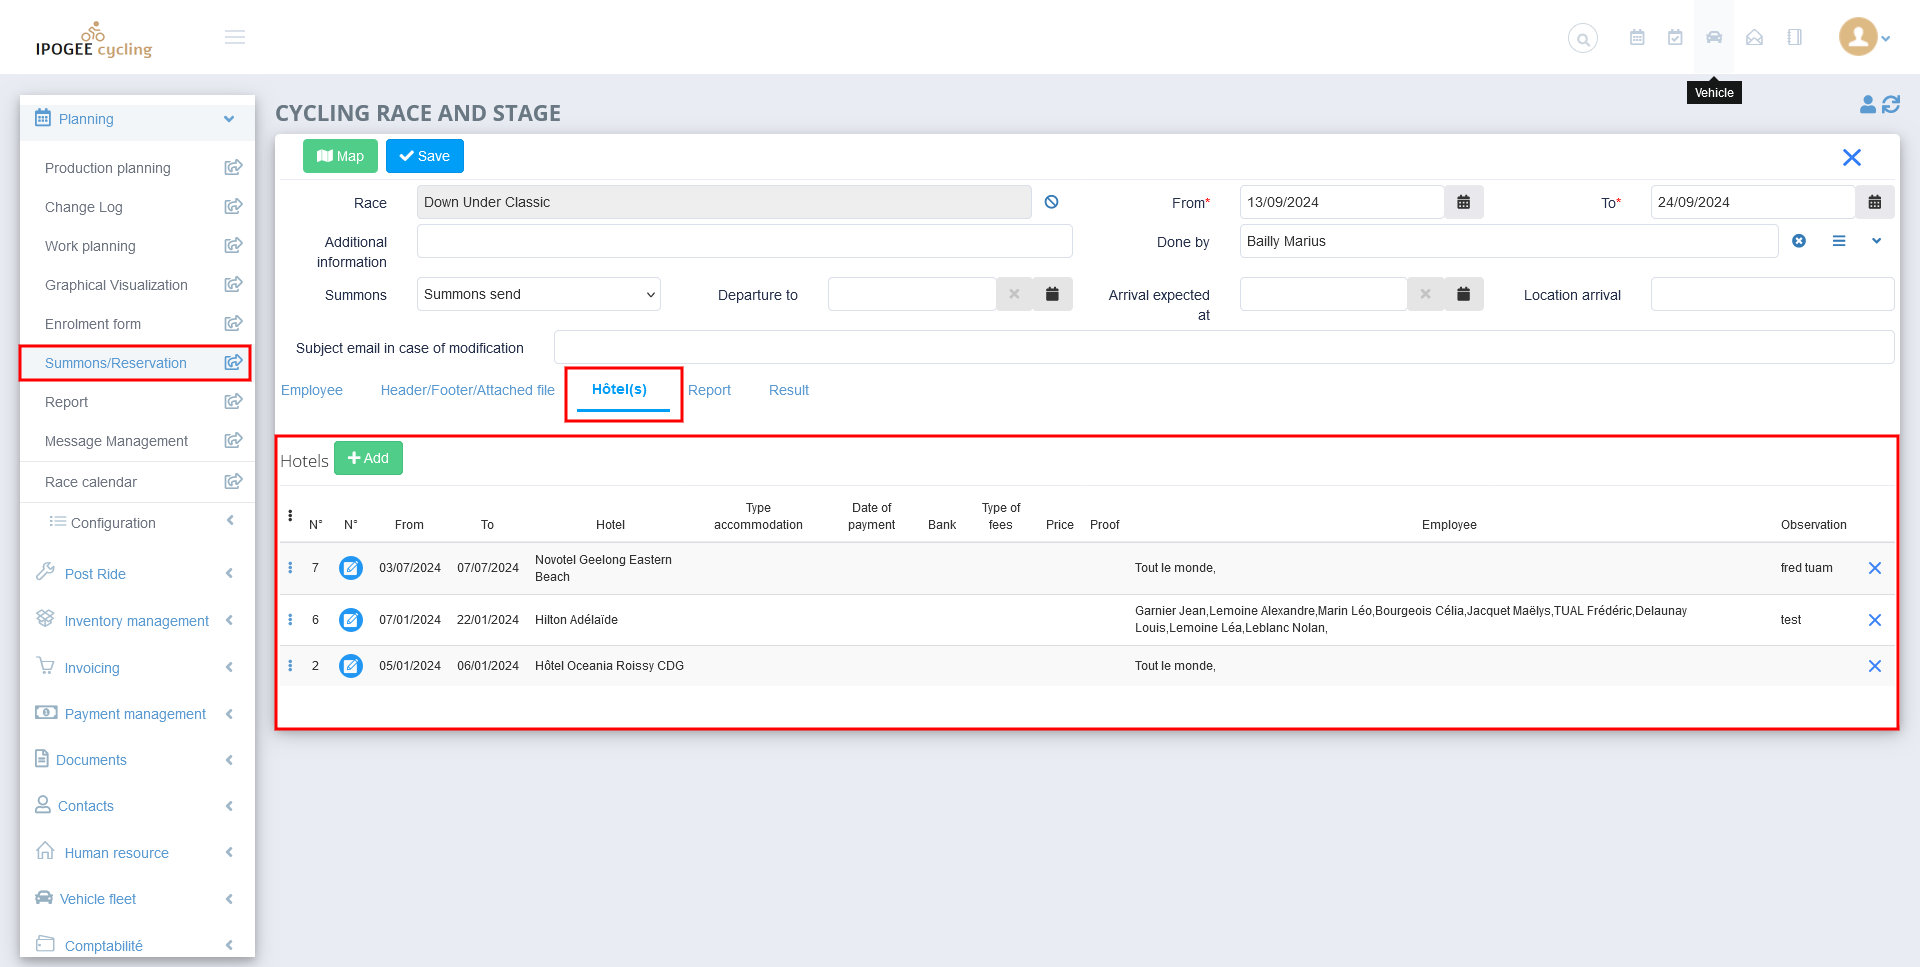Viewport: 1920px width, 967px height.
Task: Open Work planning in the sidebar
Action: point(90,246)
